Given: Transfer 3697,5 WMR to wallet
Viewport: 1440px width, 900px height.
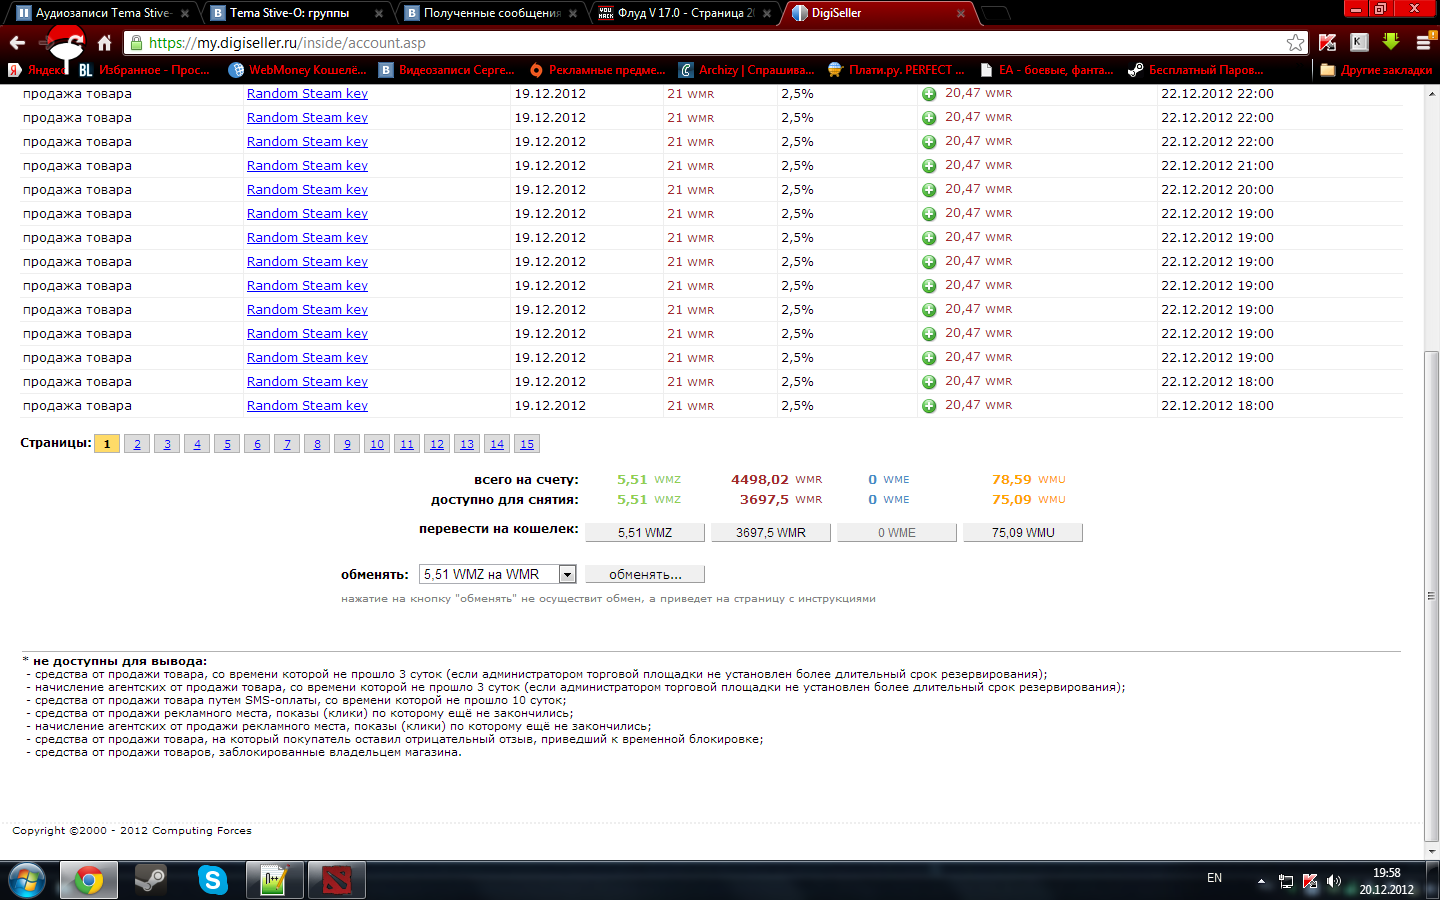Looking at the screenshot, I should pyautogui.click(x=771, y=533).
